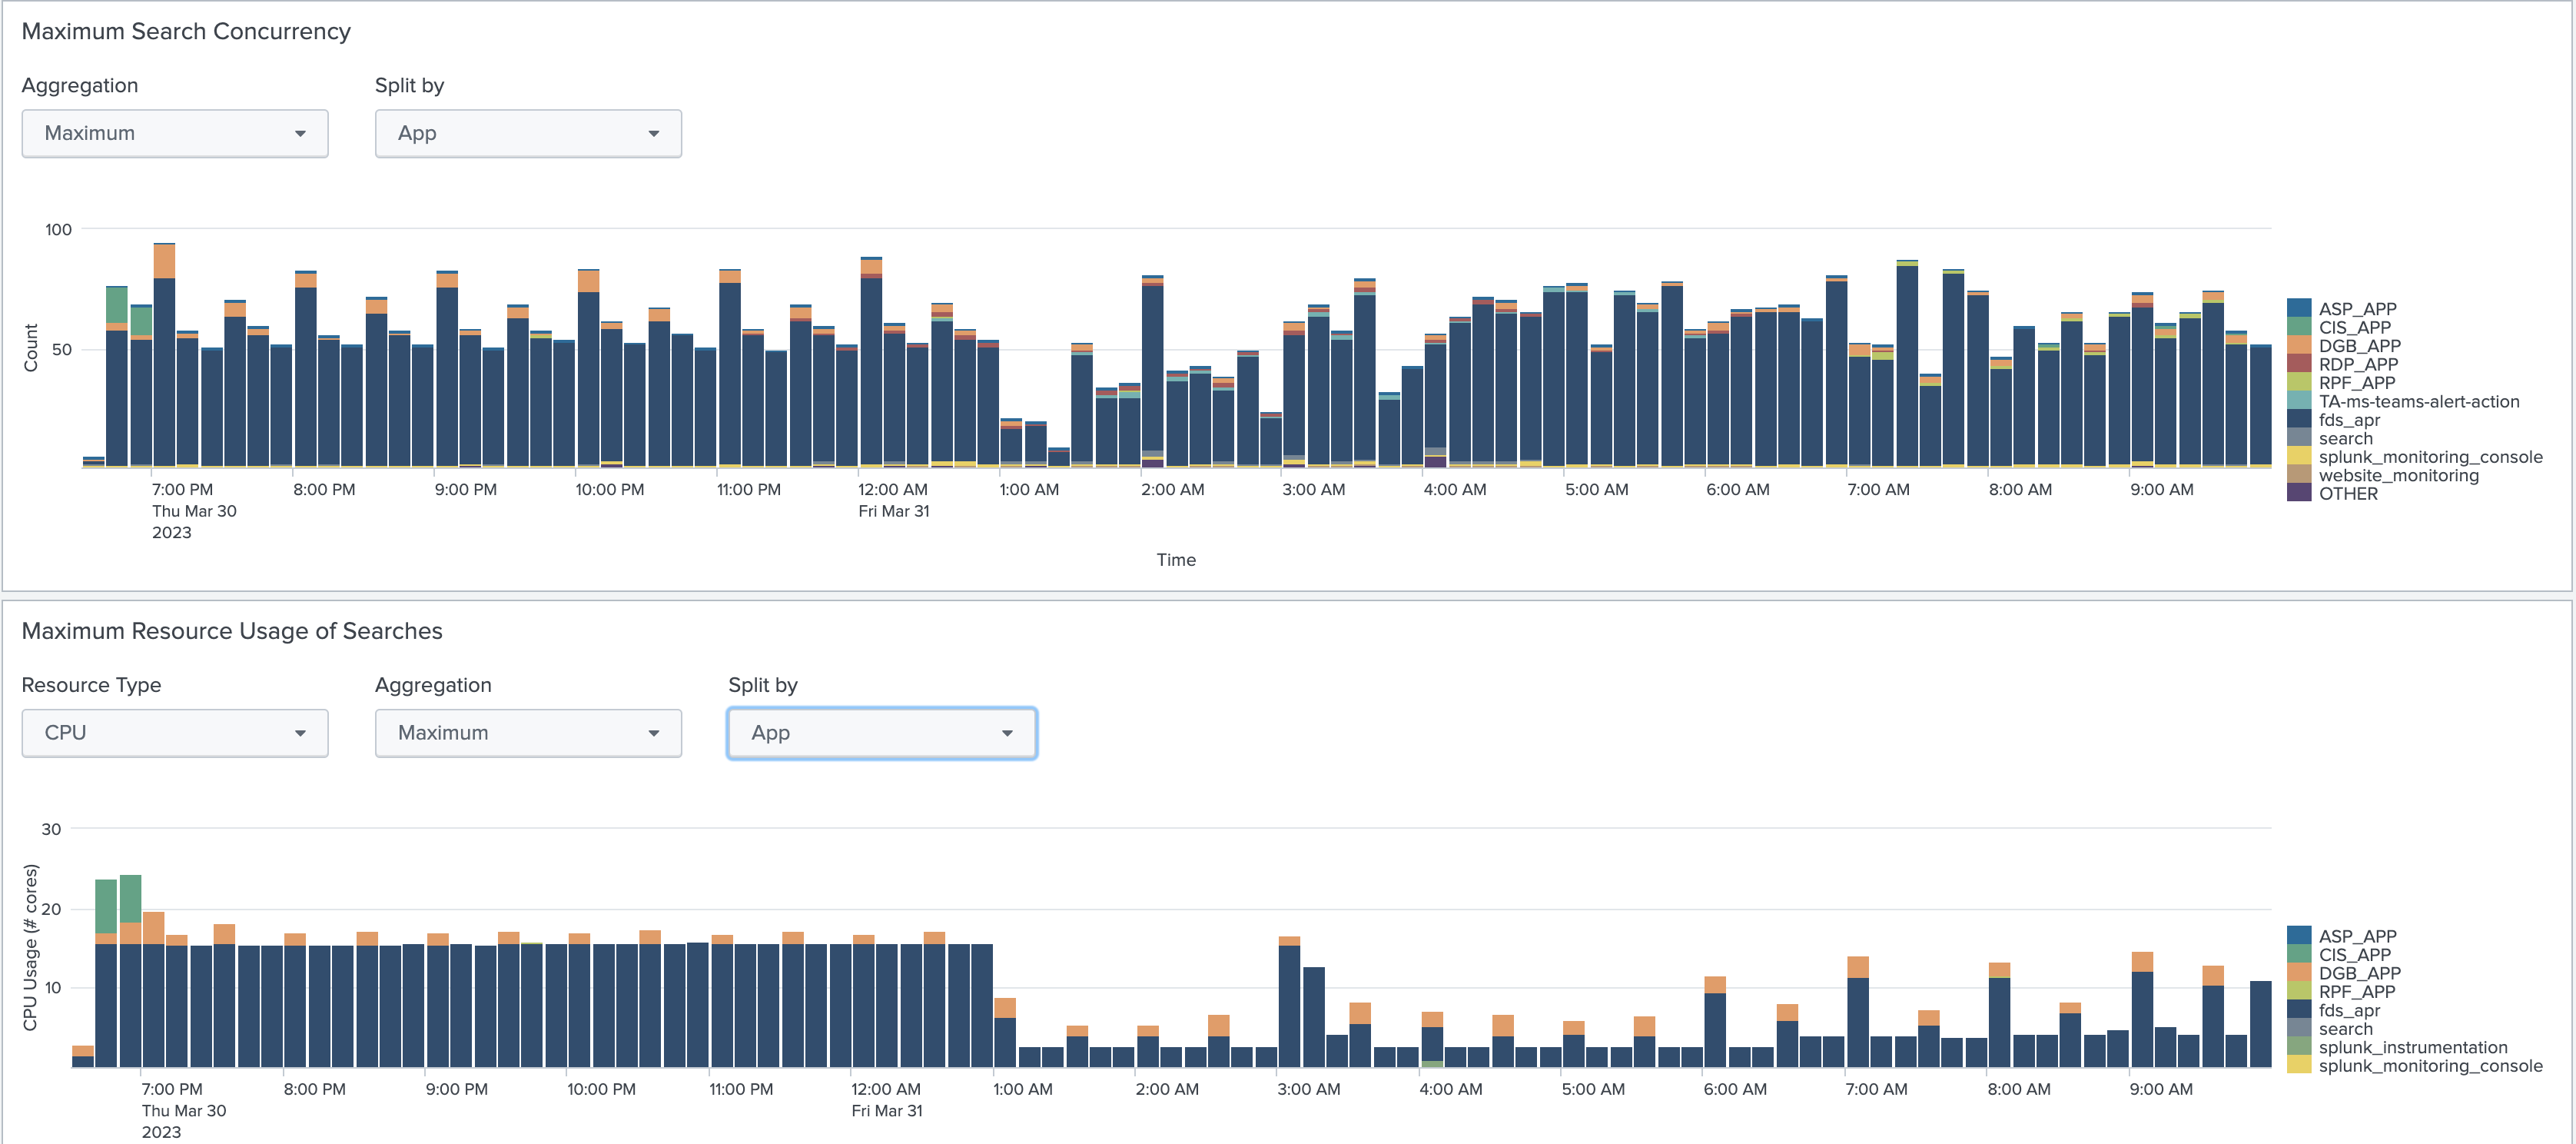Screen dimensions: 2576x1144
Task: Click 9:00 AM tick label on concurrency chart
Action: pyautogui.click(x=2161, y=489)
